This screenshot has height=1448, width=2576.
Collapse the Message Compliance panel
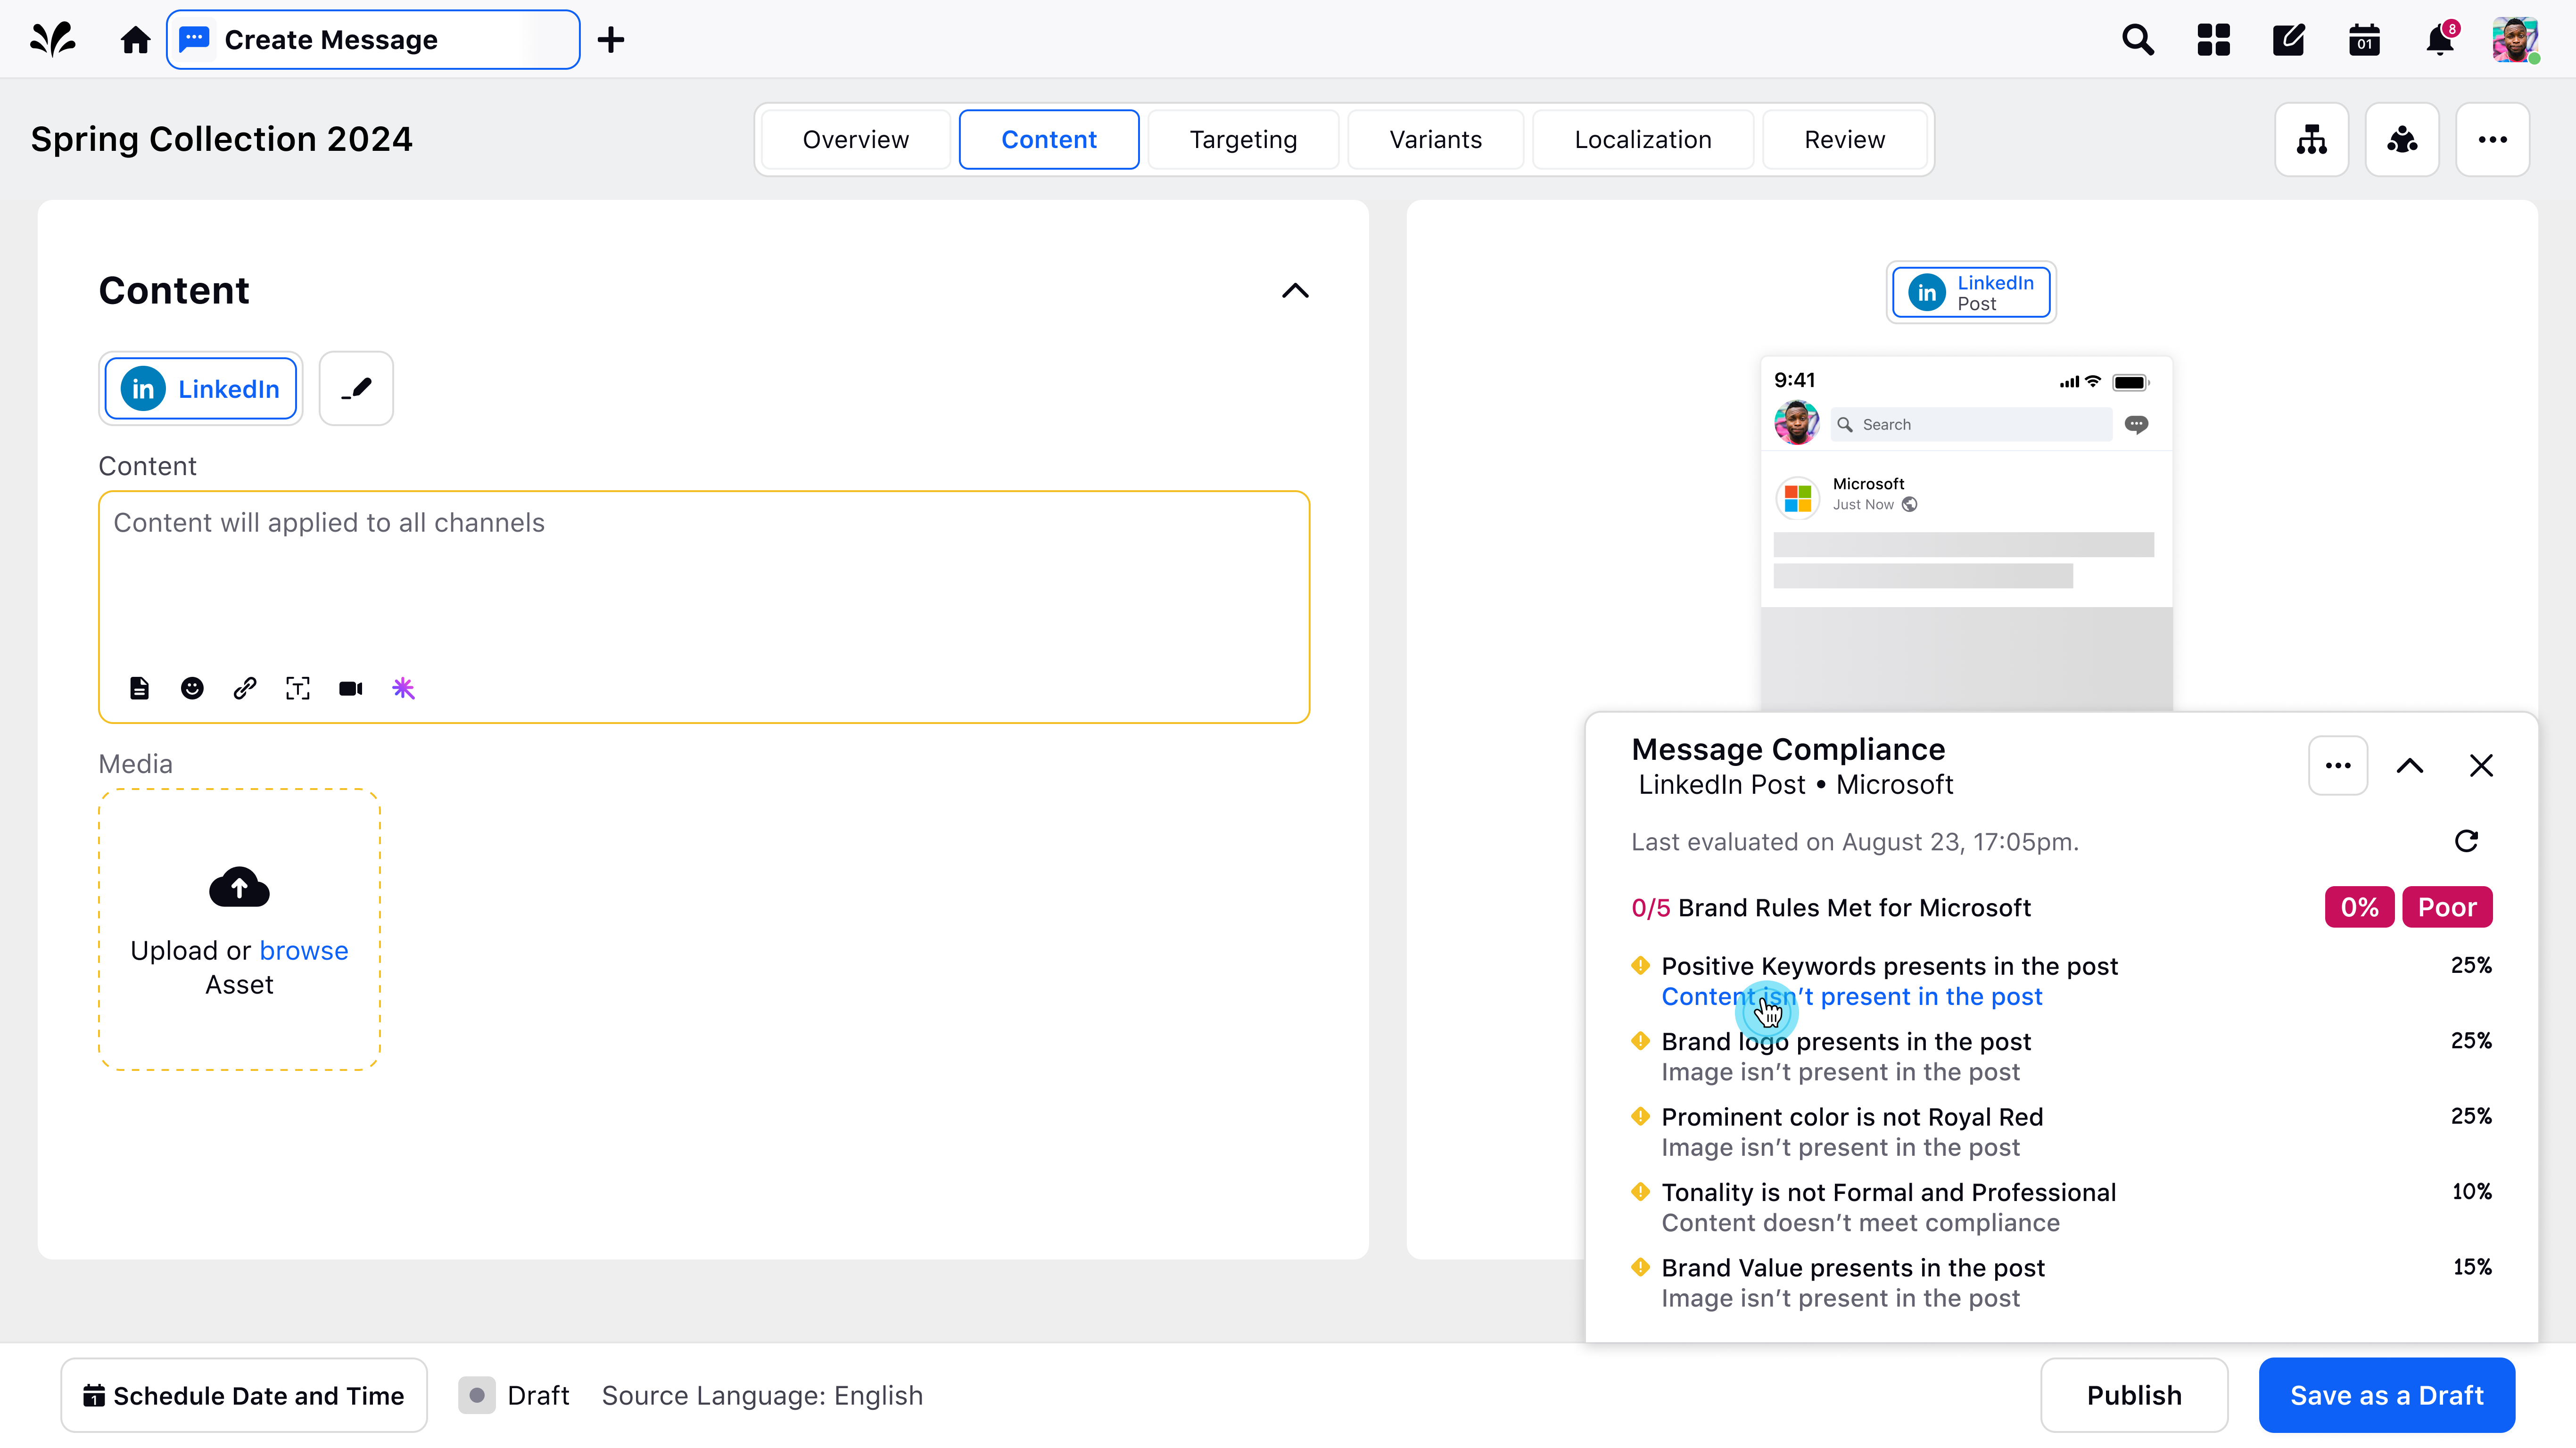tap(2410, 766)
